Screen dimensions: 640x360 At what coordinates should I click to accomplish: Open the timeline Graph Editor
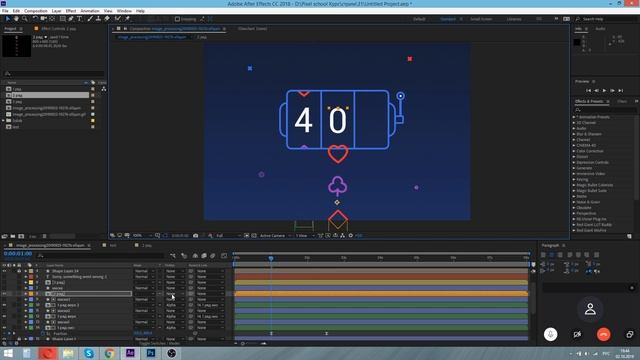pyautogui.click(x=224, y=256)
